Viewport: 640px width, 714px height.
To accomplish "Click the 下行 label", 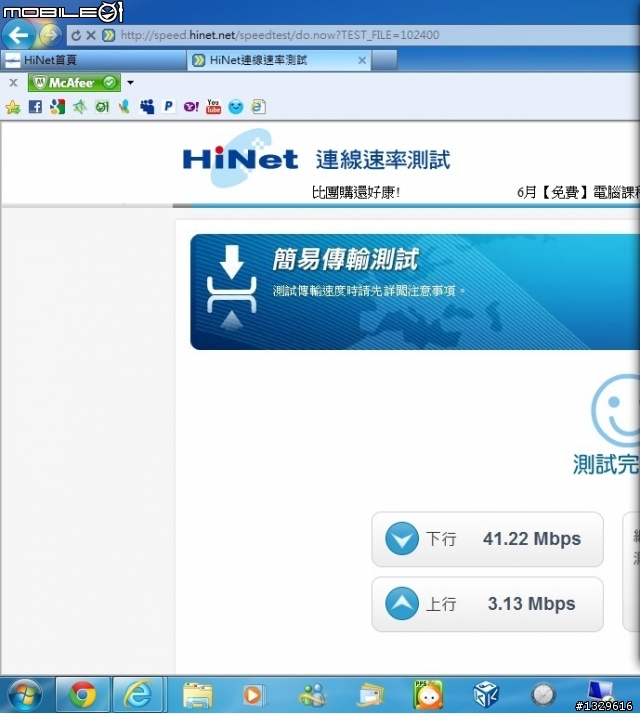I will point(441,539).
